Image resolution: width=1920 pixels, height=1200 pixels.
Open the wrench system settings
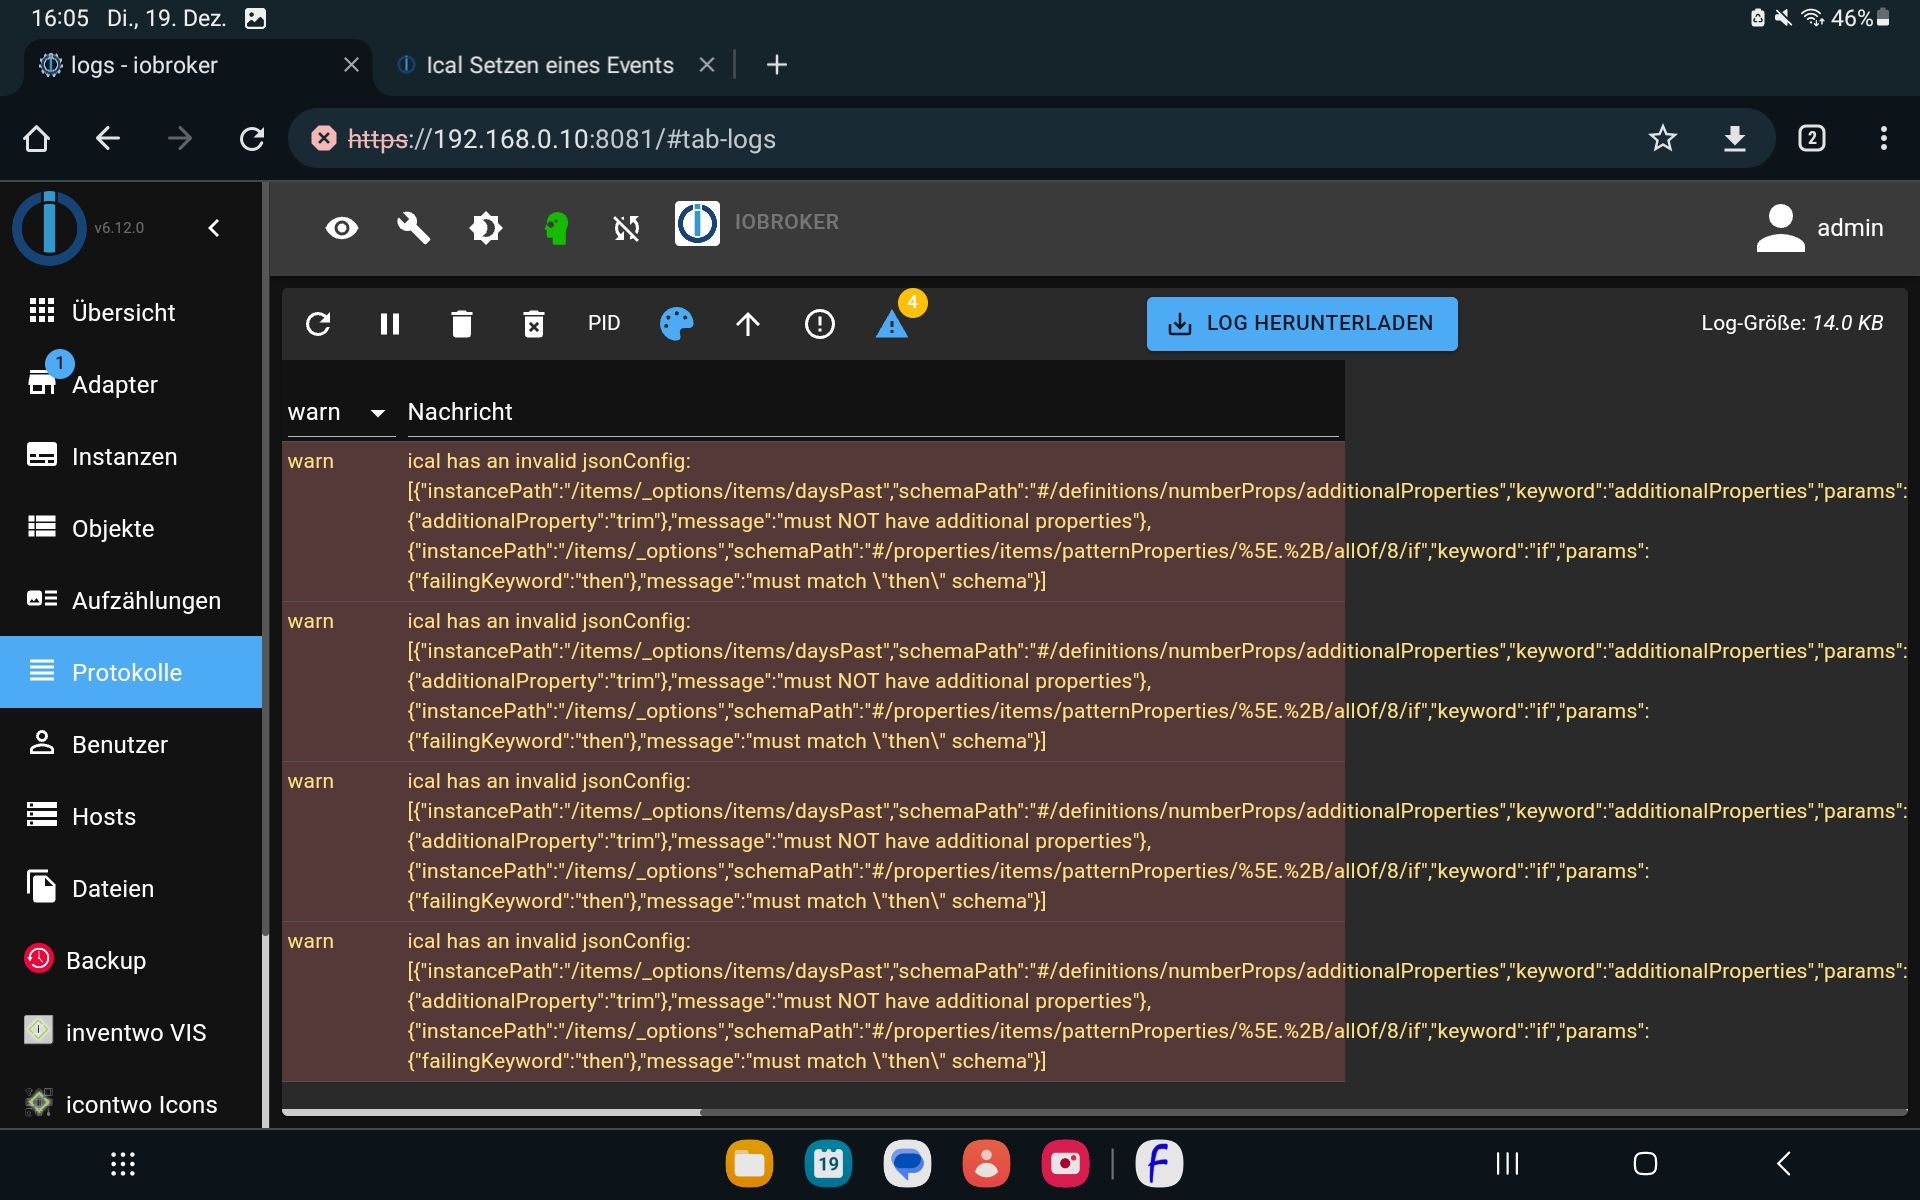pos(413,228)
